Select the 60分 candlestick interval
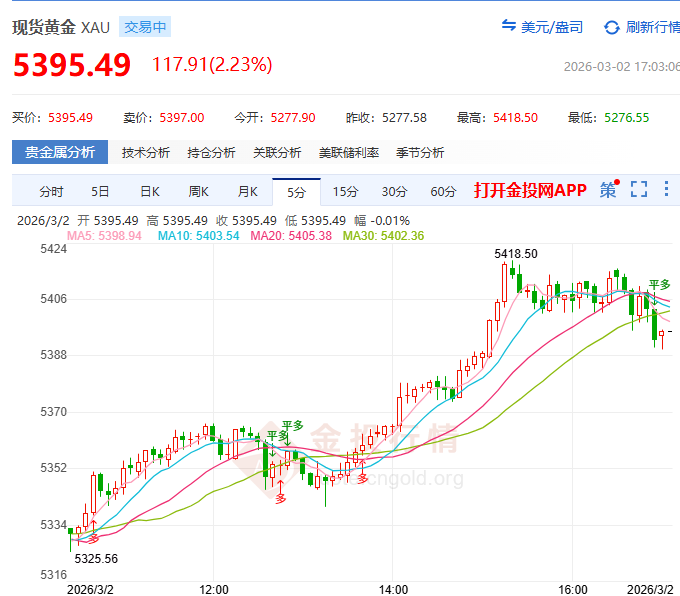Viewport: 680px width, 596px height. pyautogui.click(x=443, y=191)
